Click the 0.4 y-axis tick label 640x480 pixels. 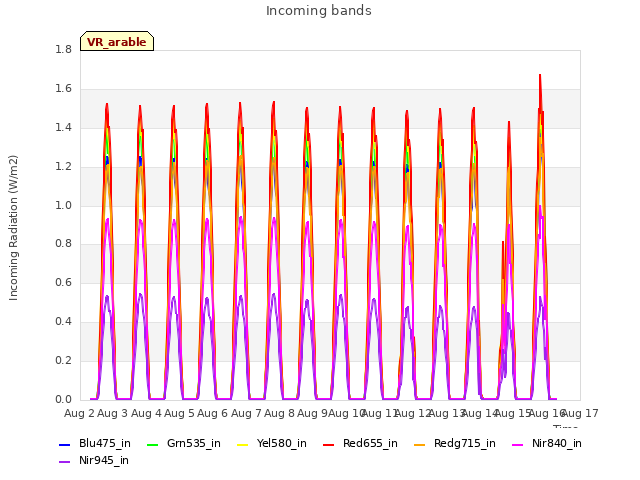(63, 322)
